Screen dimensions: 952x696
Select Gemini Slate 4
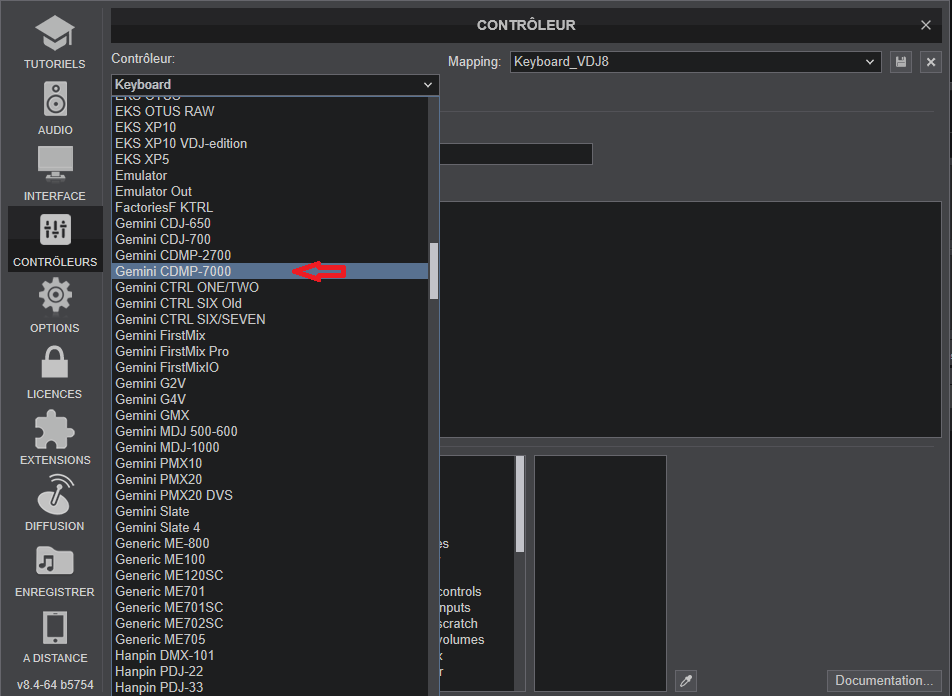point(270,527)
